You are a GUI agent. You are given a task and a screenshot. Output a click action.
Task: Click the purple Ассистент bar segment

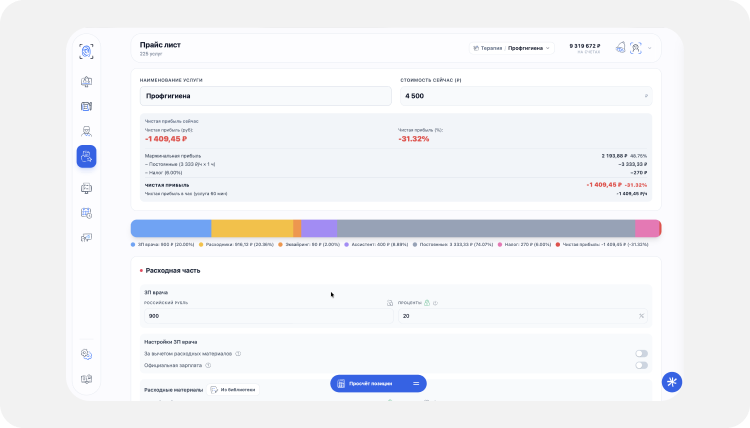coord(319,229)
